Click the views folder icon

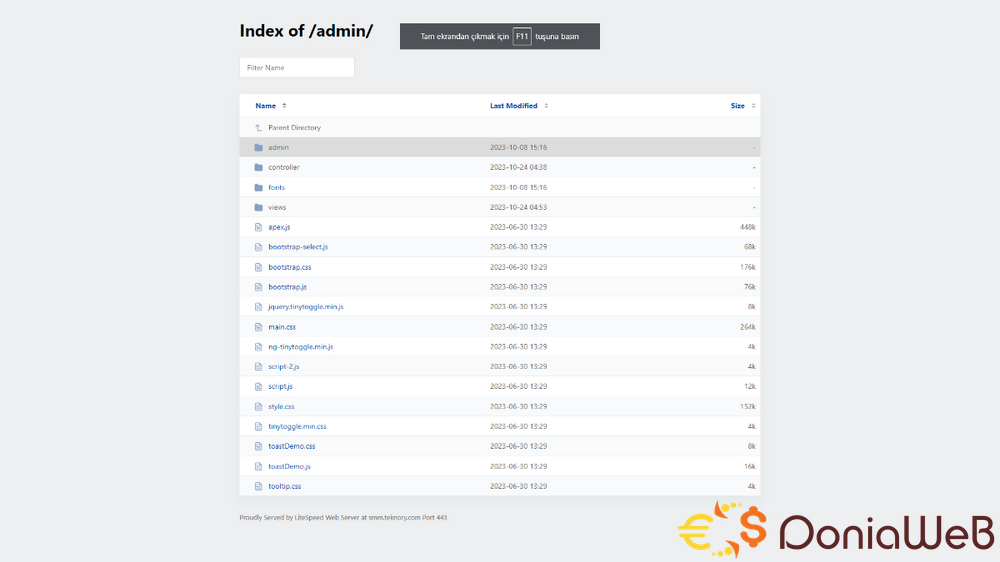coord(258,207)
